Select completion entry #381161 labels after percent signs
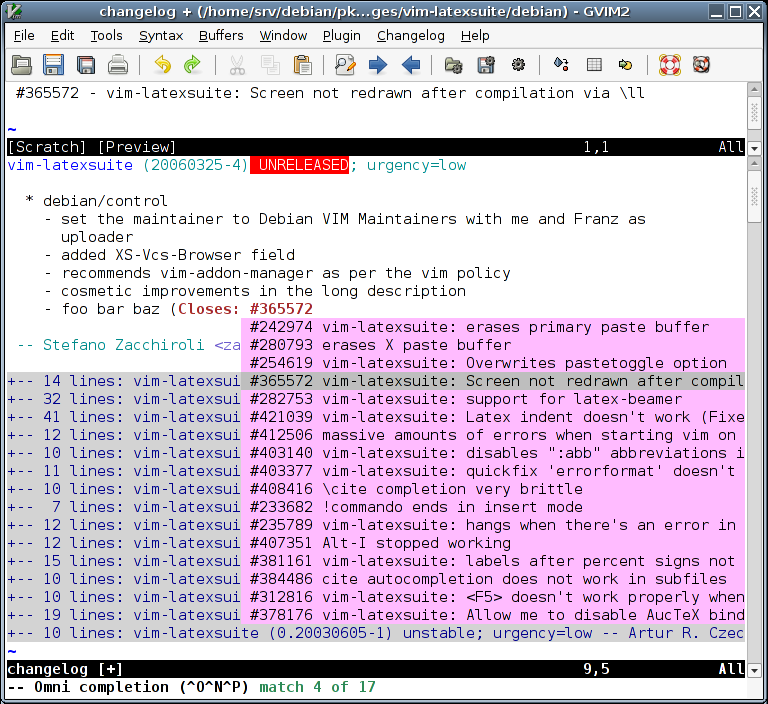The height and width of the screenshot is (704, 768). coord(493,561)
